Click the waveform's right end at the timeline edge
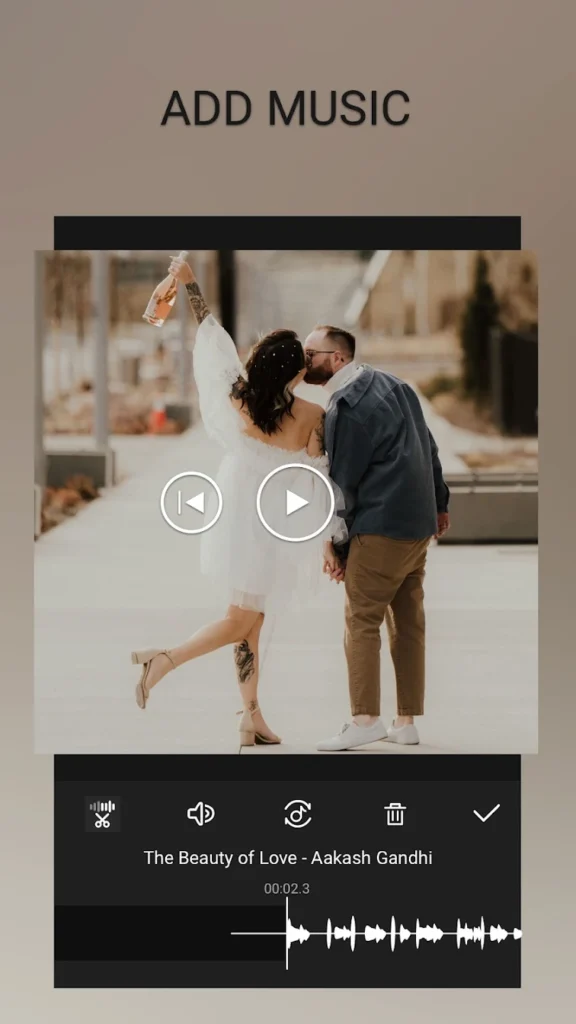This screenshot has height=1024, width=576. click(x=517, y=934)
